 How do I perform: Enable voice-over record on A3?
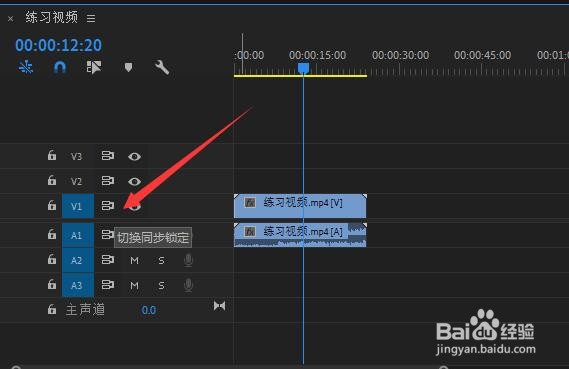pyautogui.click(x=188, y=285)
